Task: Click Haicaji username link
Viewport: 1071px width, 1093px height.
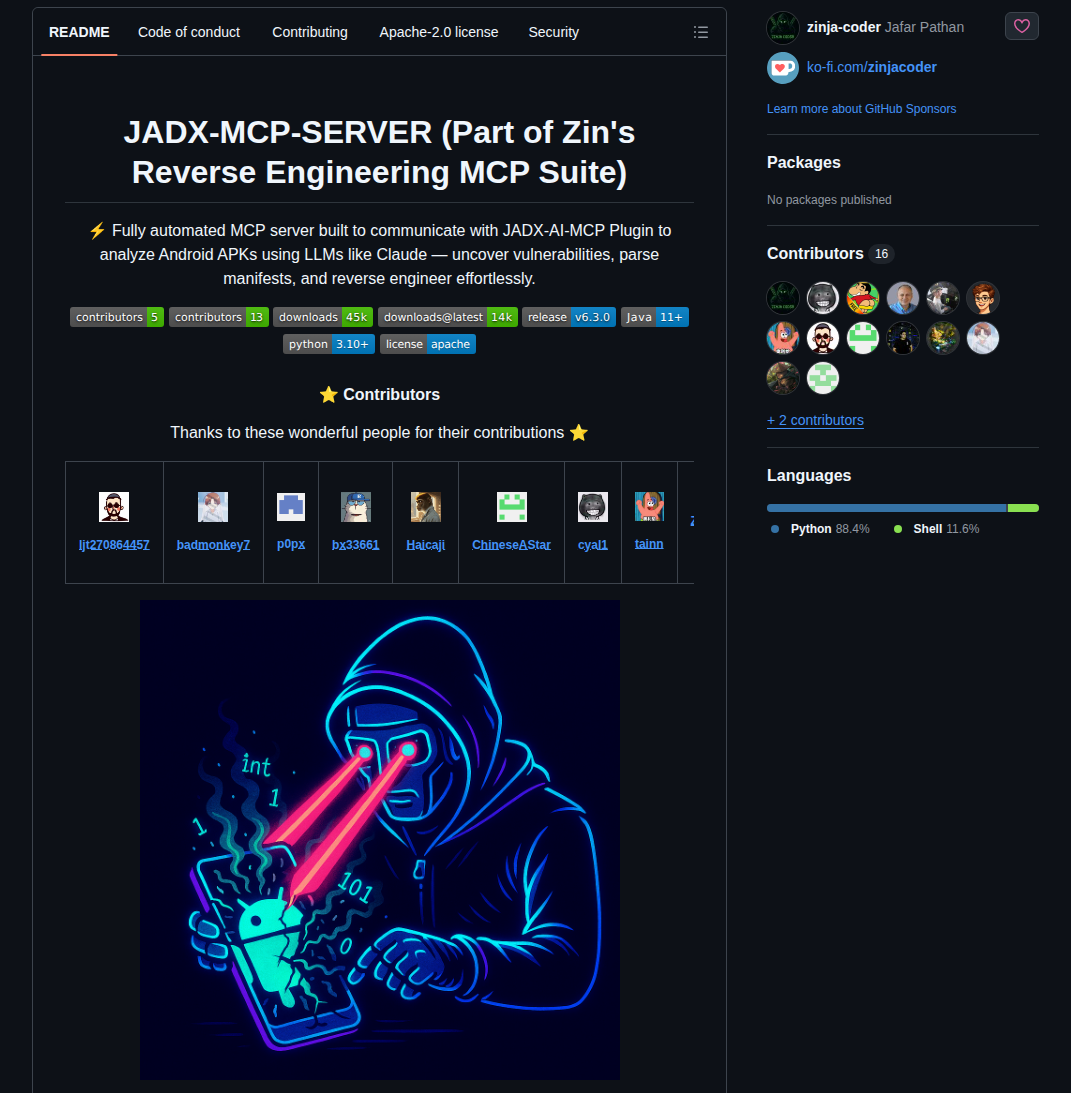Action: click(425, 545)
